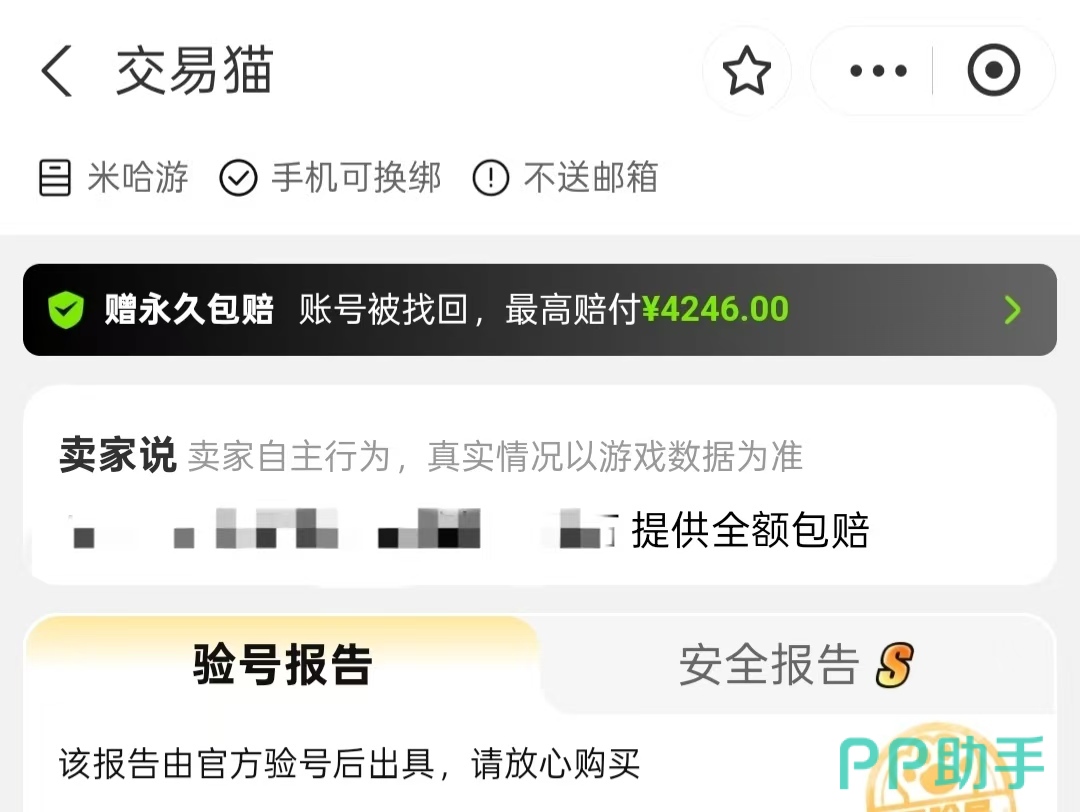Open the three-dot more options menu
This screenshot has height=812, width=1080.
tap(878, 70)
